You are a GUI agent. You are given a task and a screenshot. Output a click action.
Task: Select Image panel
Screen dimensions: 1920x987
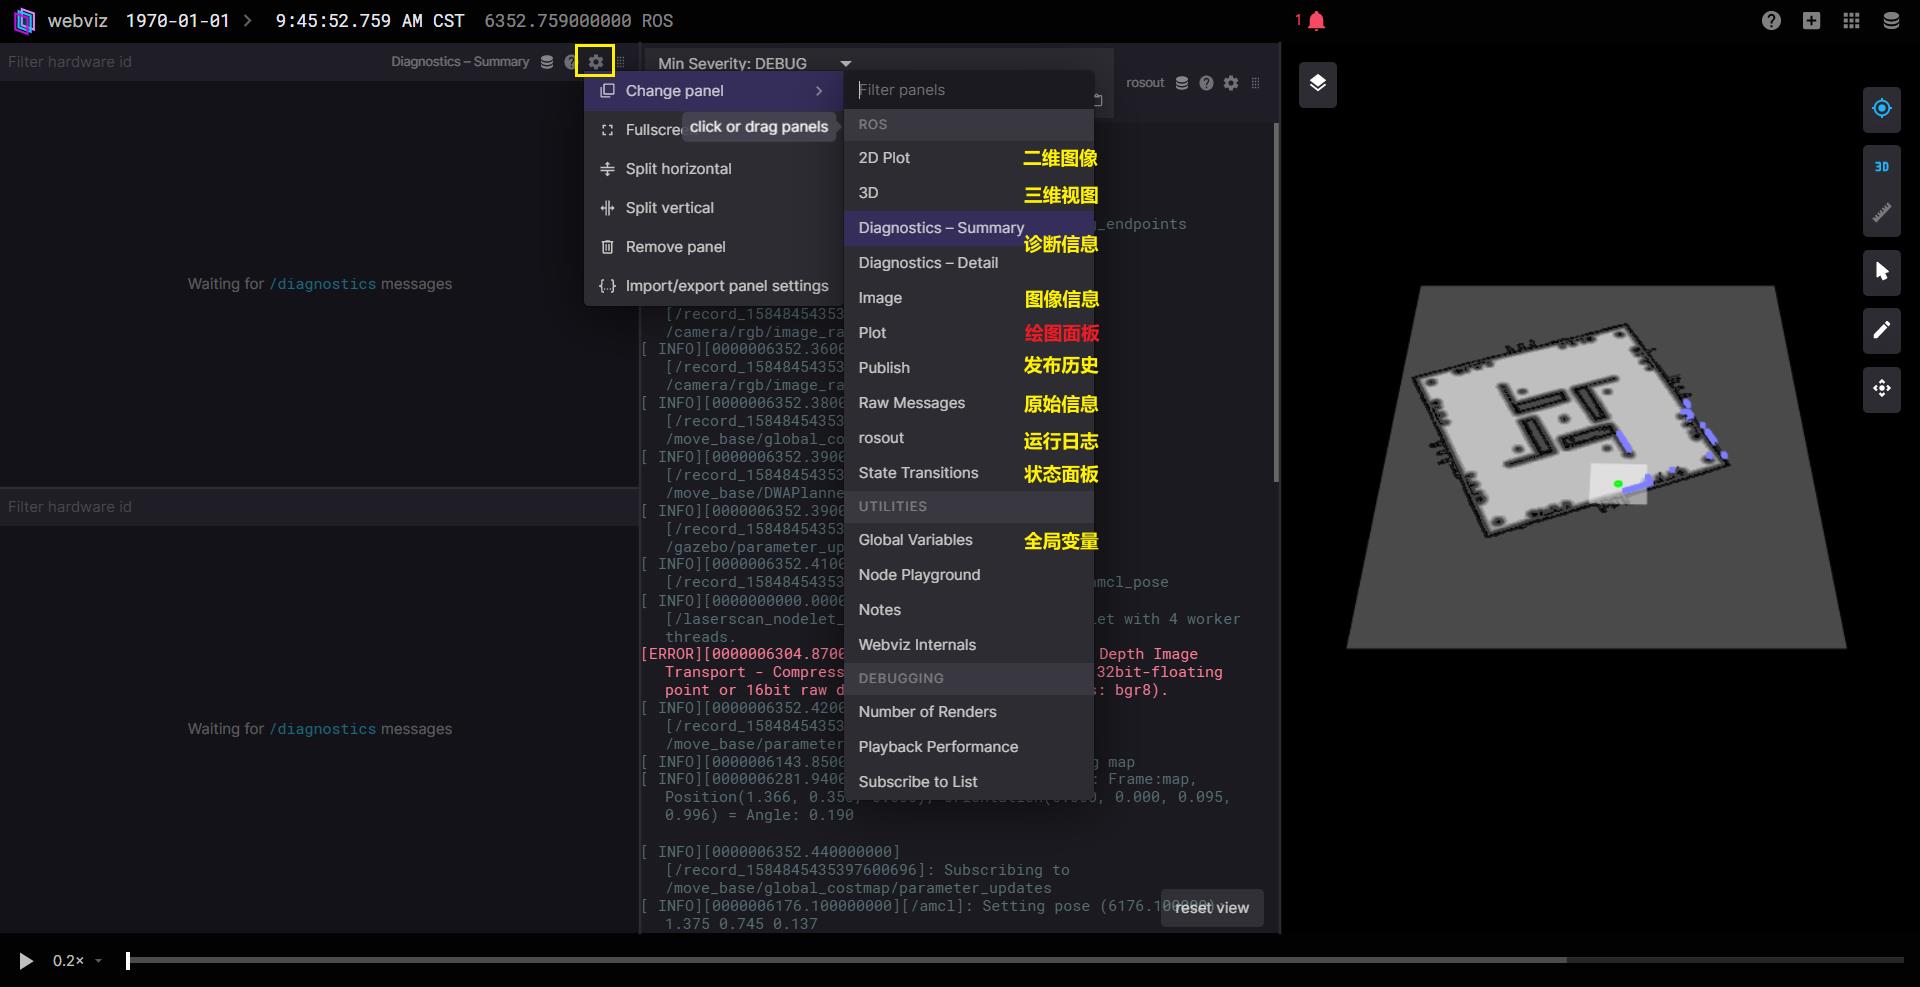969,298
